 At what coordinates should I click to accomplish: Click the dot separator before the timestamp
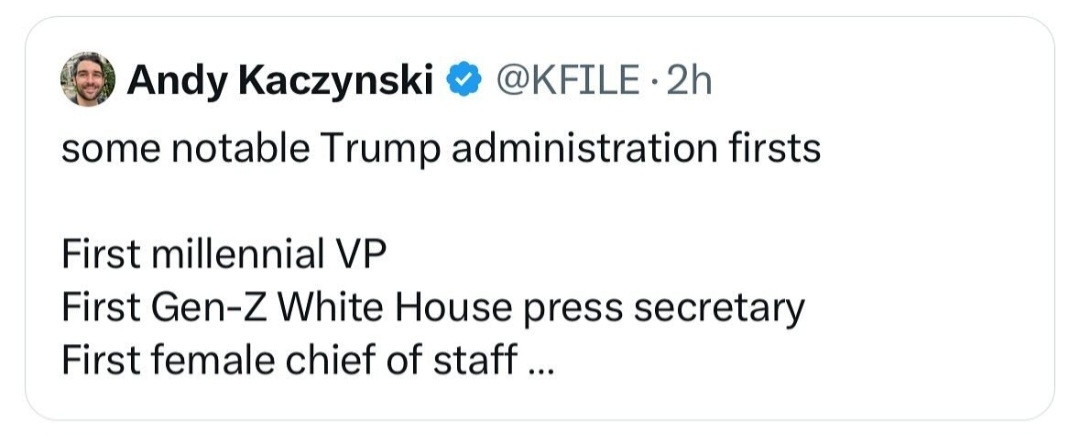click(654, 82)
